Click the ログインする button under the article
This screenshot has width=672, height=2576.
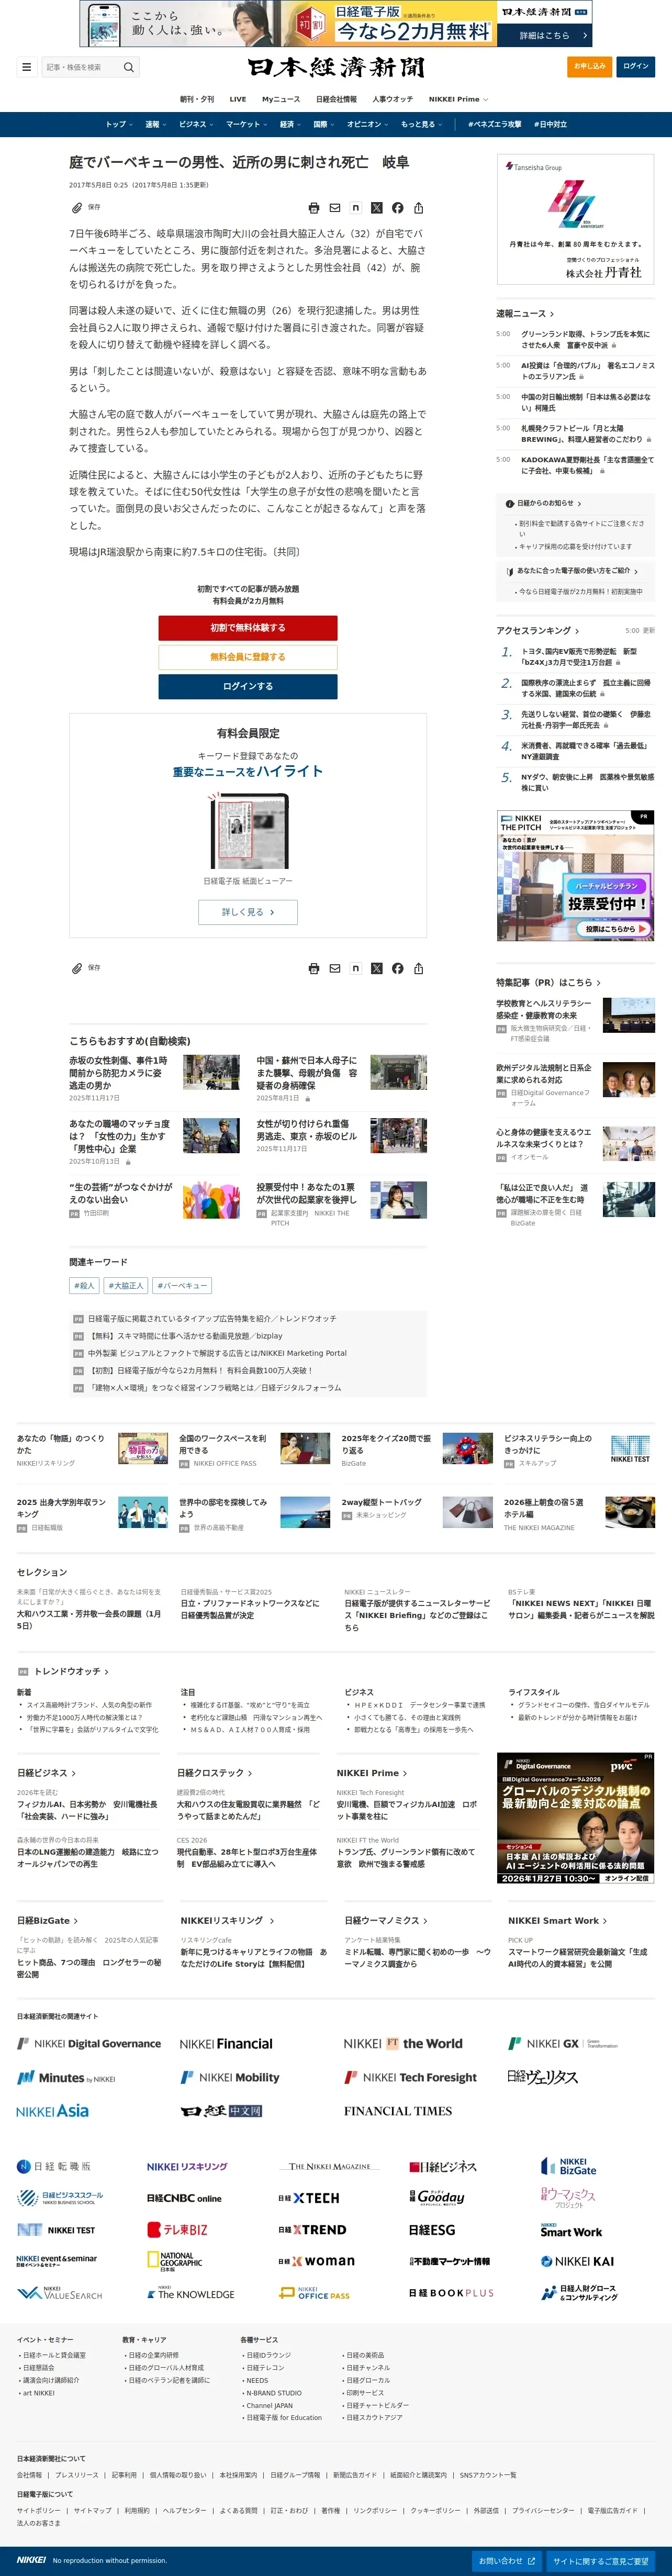[x=248, y=687]
